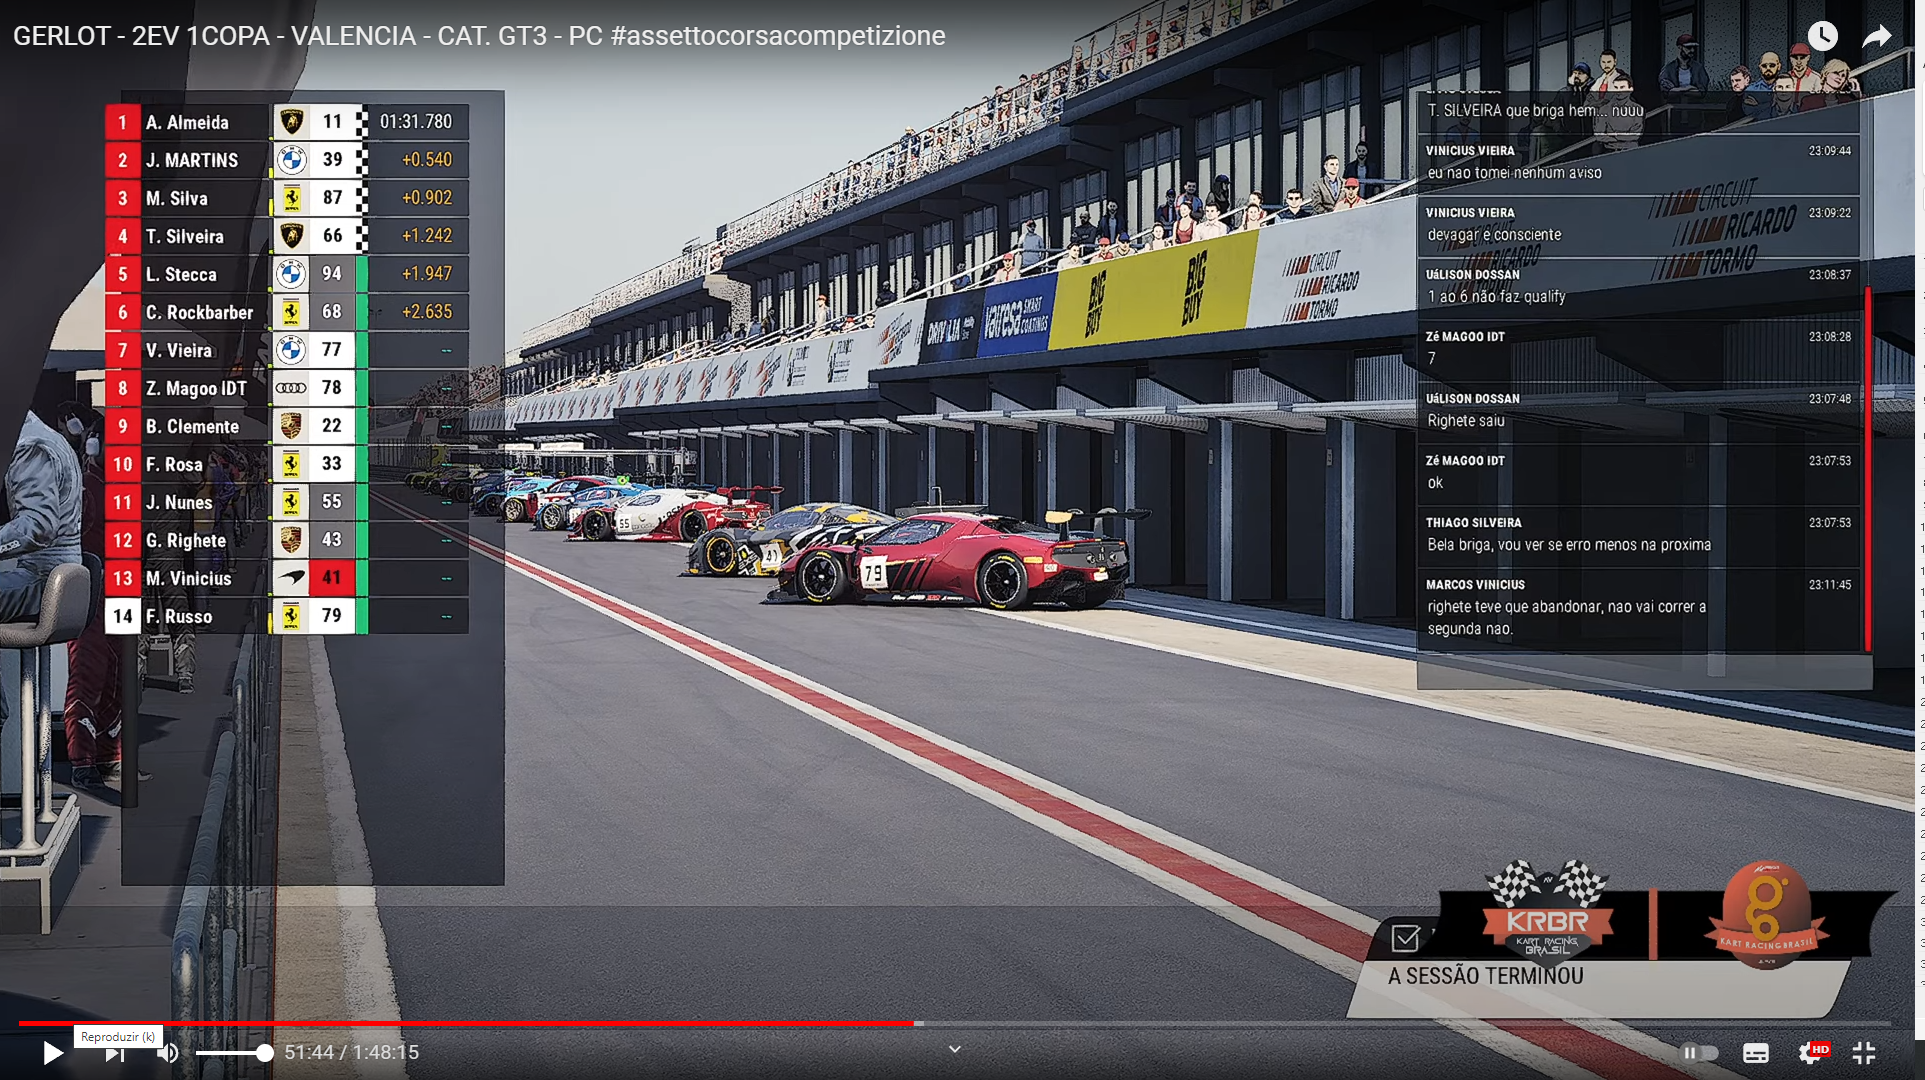Click Z. Magoo IDT leaderboard name
This screenshot has height=1080, width=1925.
tap(196, 388)
